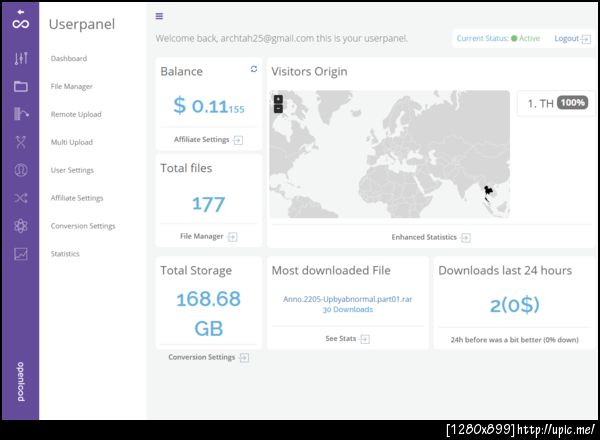Screen dimensions: 600x440
Task: Click the Affiliate Settings shuffle icon
Action: 21,198
